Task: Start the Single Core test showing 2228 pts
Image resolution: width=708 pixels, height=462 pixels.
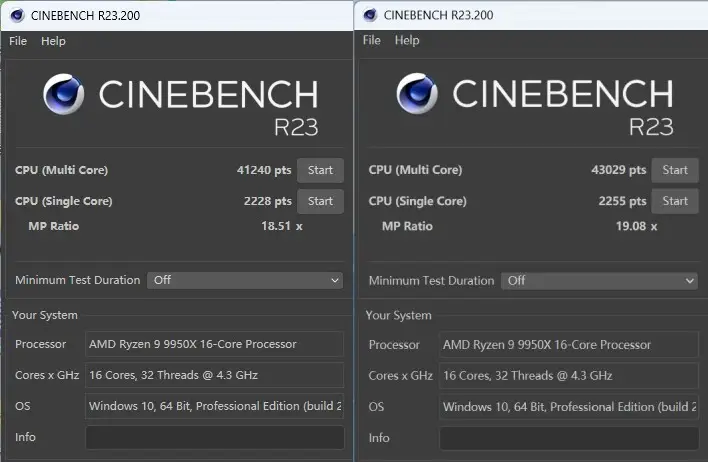Action: pos(320,201)
